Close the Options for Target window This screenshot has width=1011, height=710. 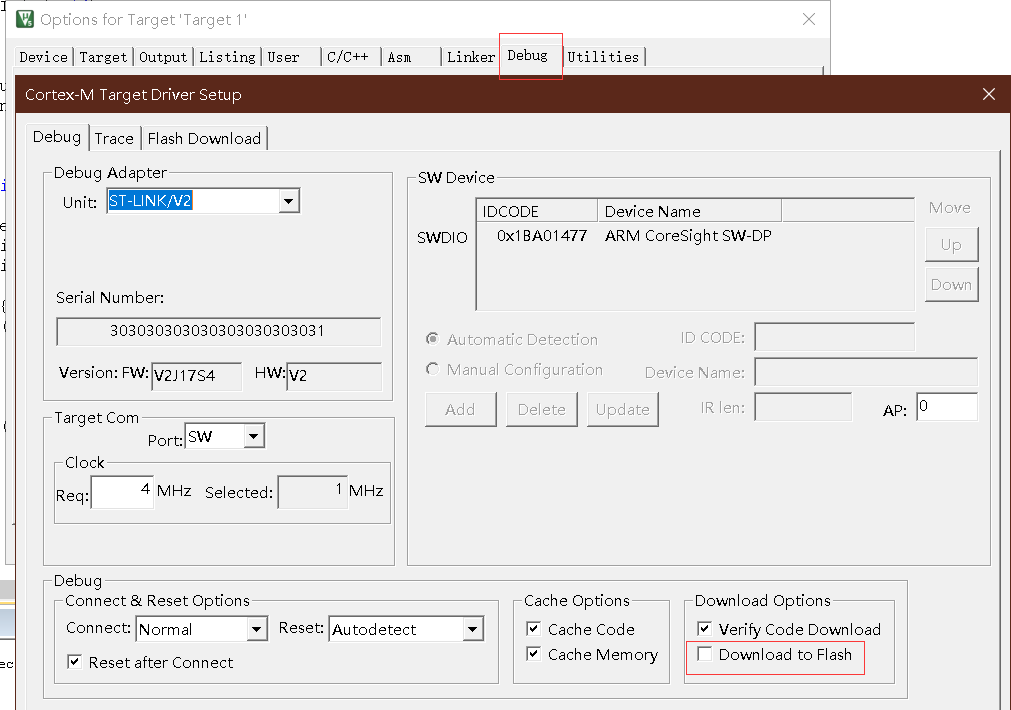pos(809,19)
